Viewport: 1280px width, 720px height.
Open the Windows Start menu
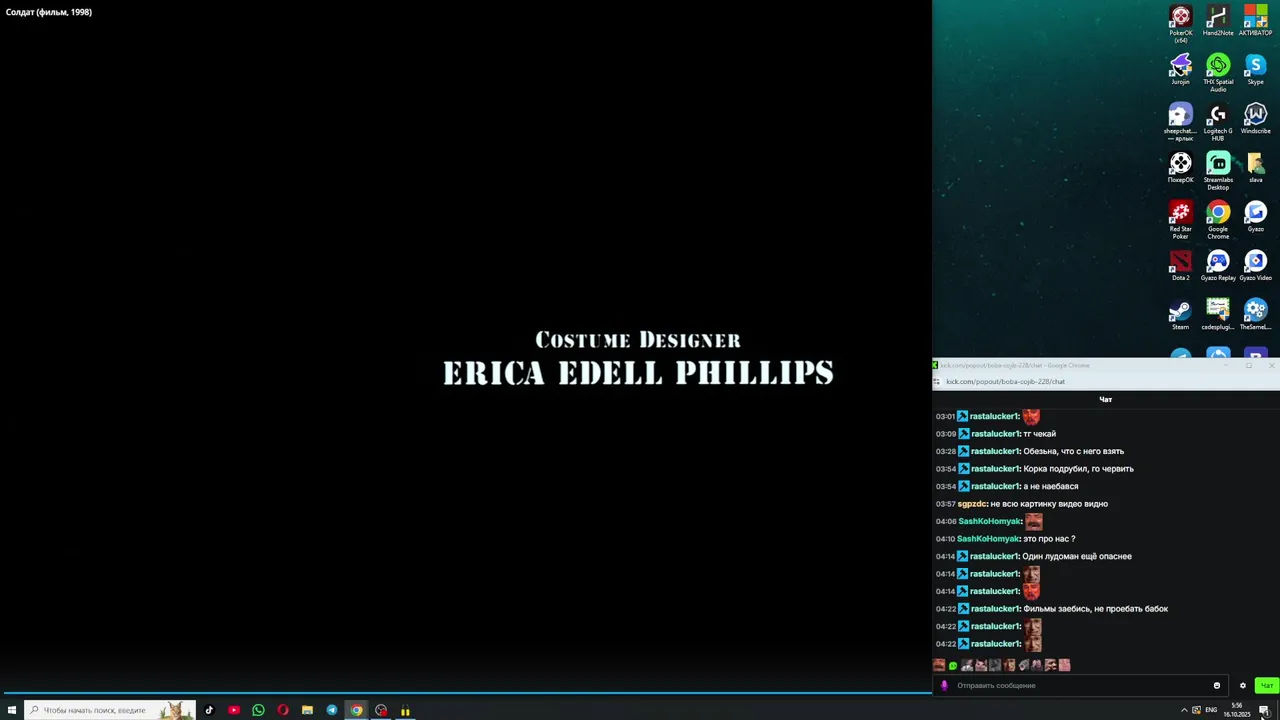[12, 710]
